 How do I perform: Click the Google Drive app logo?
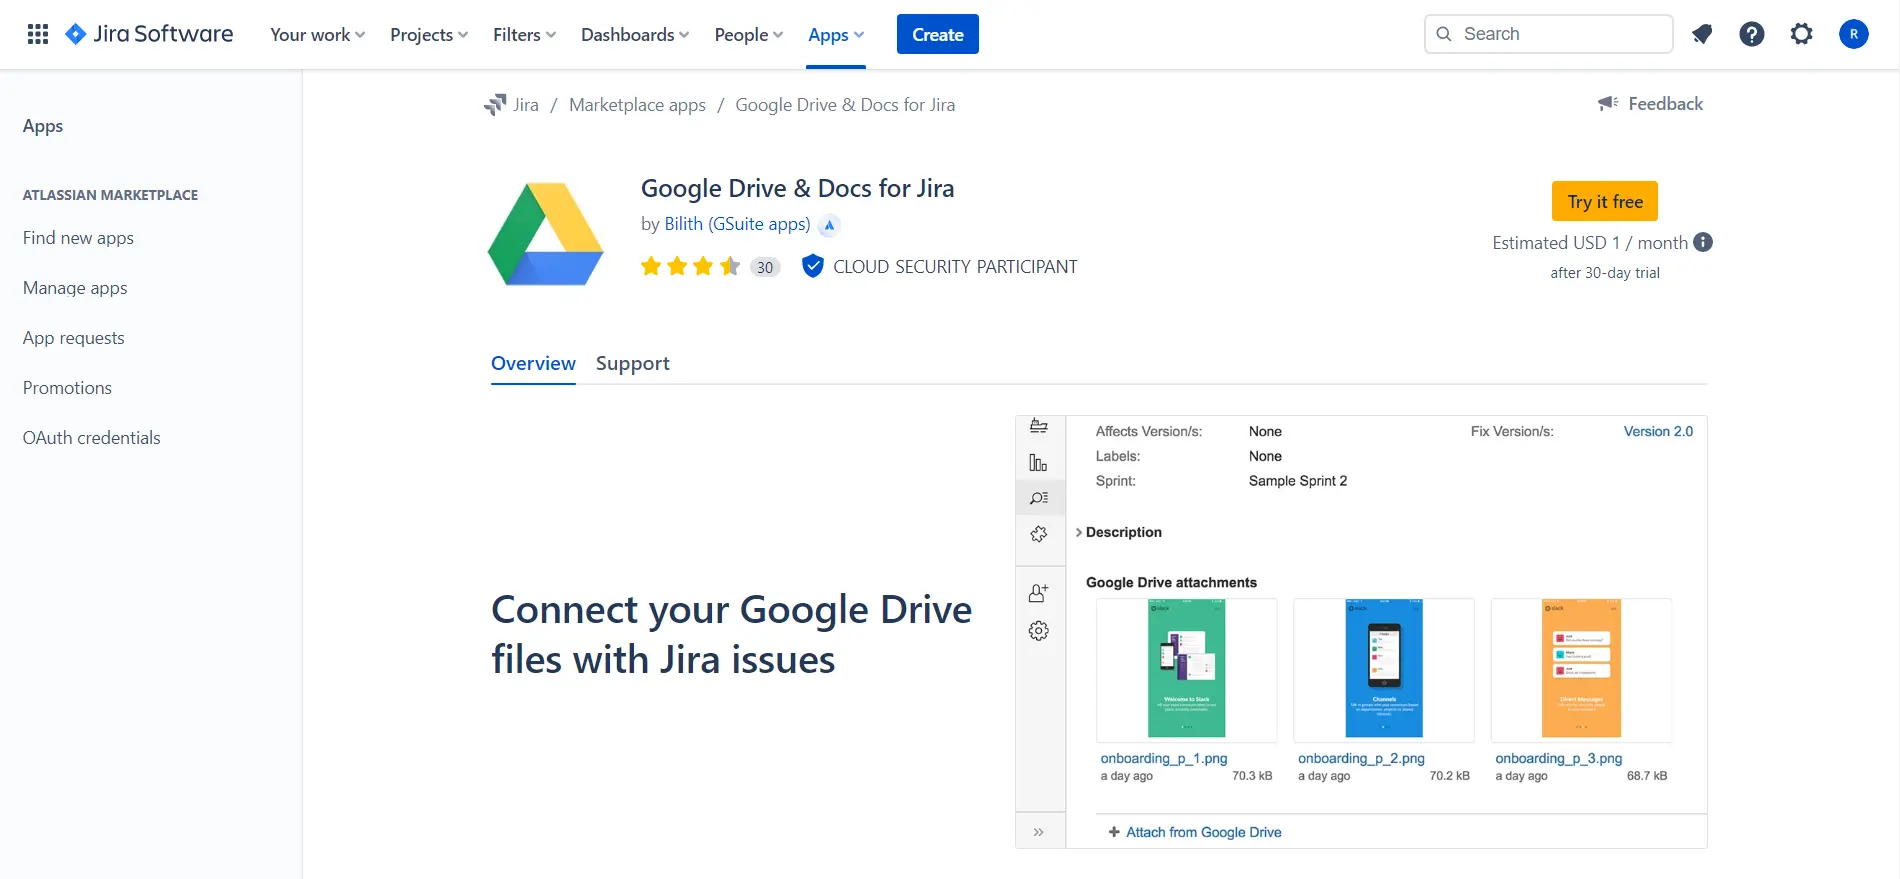point(546,234)
